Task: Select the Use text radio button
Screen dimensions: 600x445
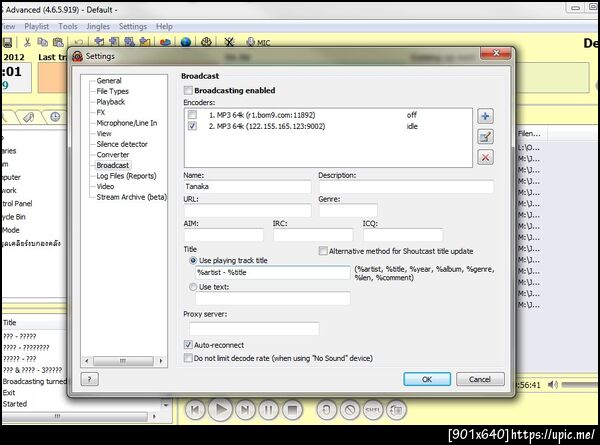Action: [193, 287]
